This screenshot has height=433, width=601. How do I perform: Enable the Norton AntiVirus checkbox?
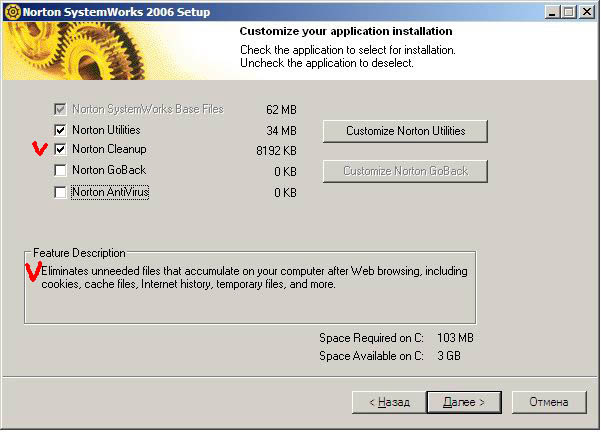(x=60, y=192)
